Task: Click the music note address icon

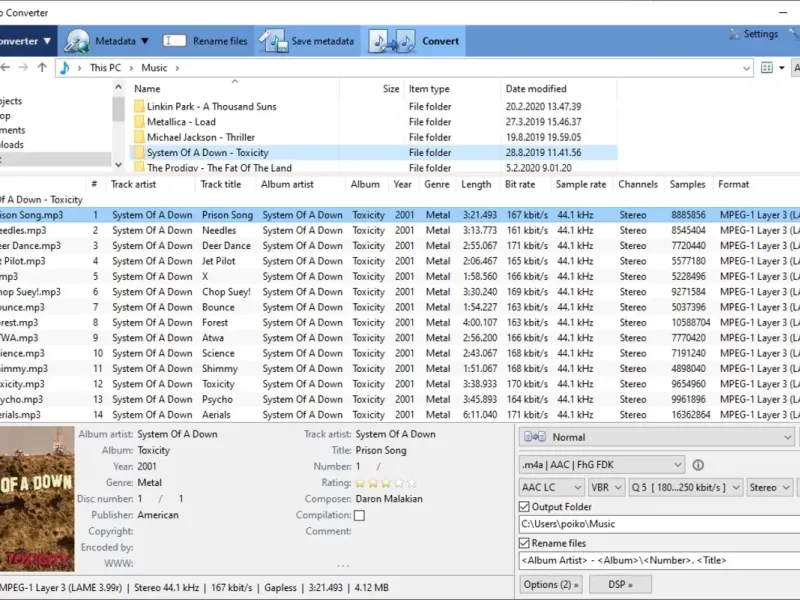Action: point(65,67)
